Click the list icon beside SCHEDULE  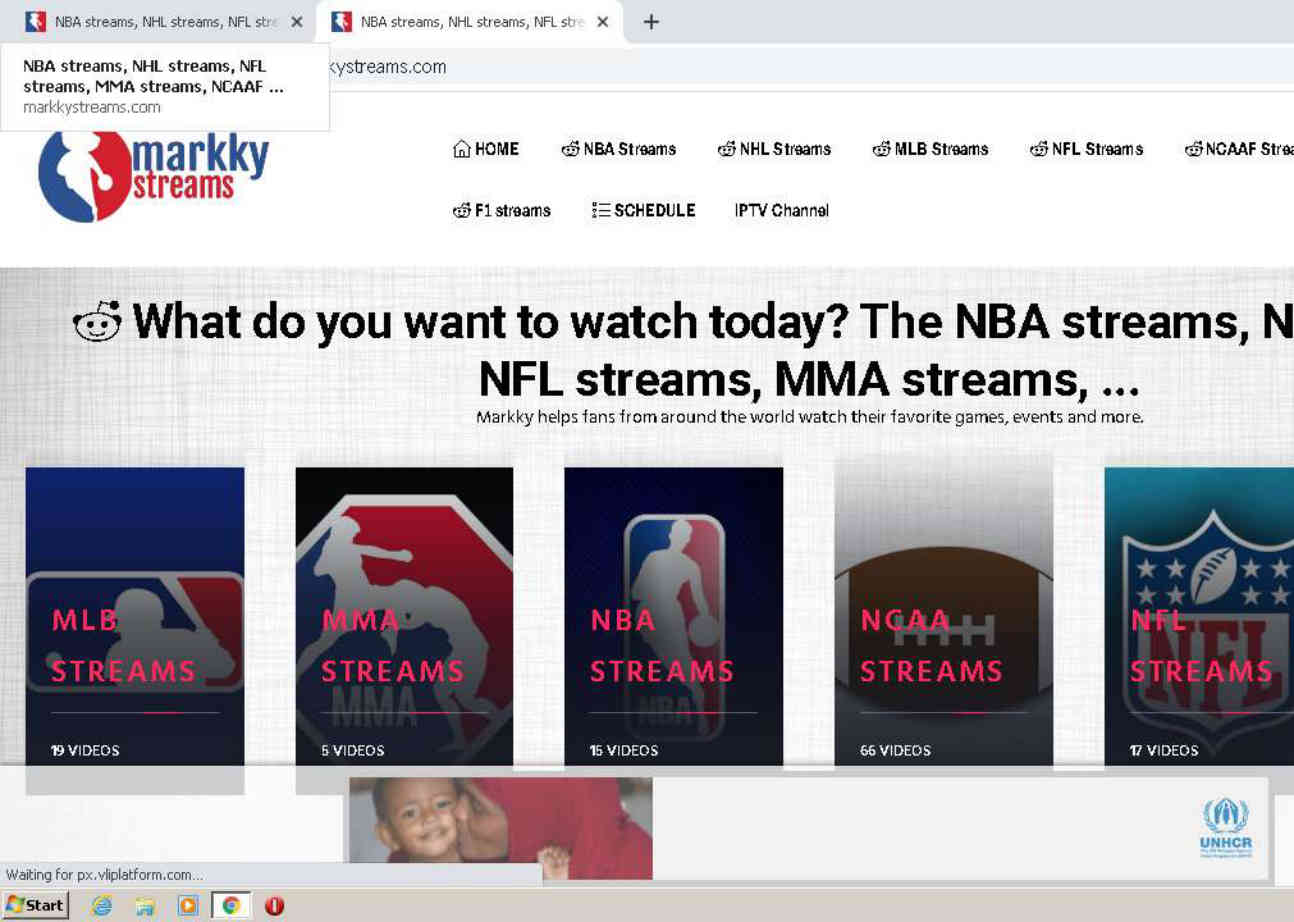pyautogui.click(x=600, y=210)
